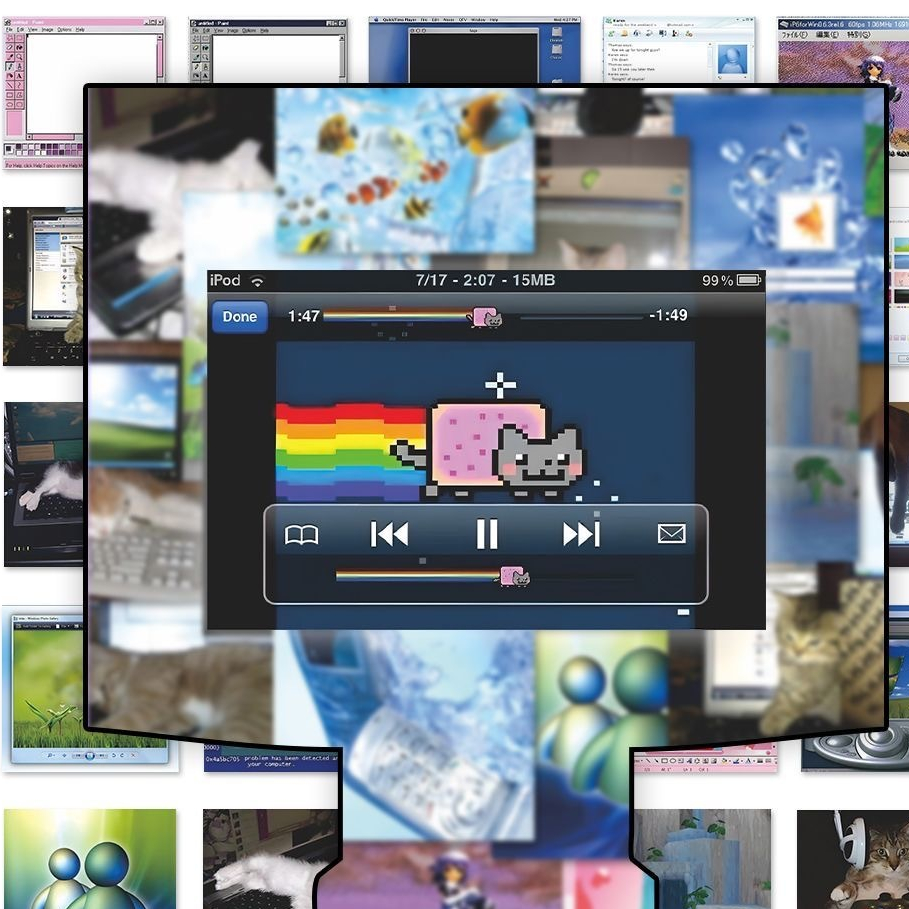Select Polygon tool in pink Paint
The image size is (909, 909).
19,95
